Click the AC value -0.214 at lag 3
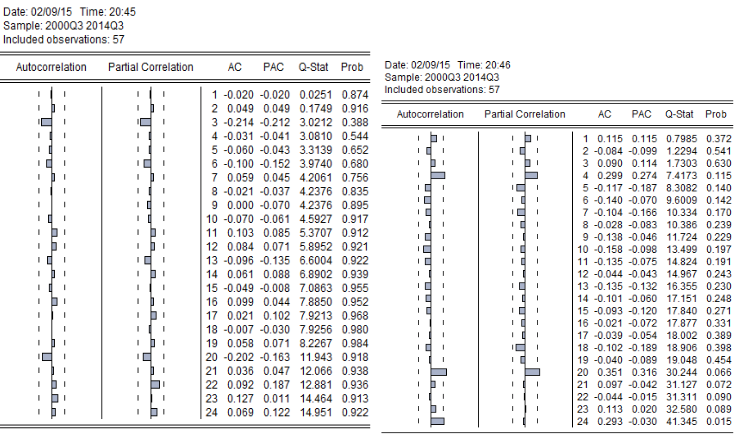734x434 pixels. pos(238,123)
